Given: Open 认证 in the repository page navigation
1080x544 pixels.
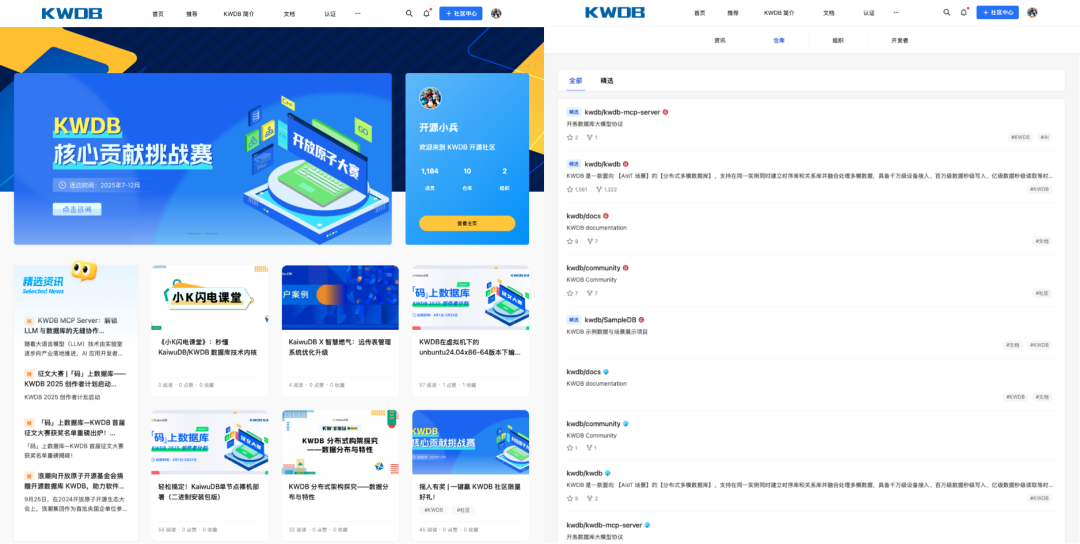Looking at the screenshot, I should tap(869, 12).
